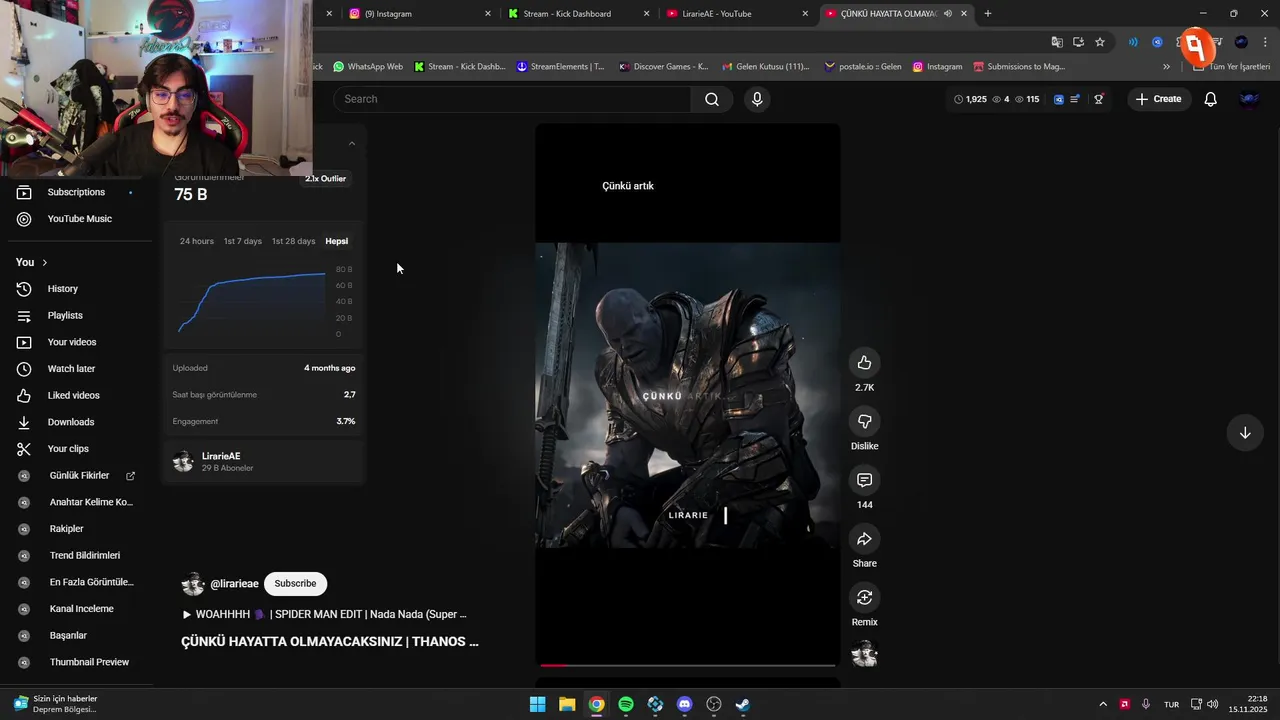Open the sound mixer thumbnail below Remix
1280x720 pixels.
coord(864,655)
